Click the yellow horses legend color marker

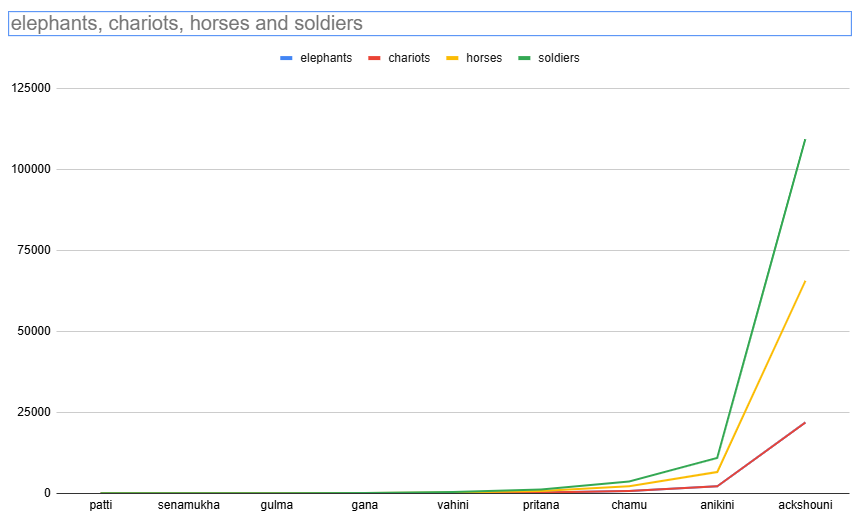pos(452,58)
